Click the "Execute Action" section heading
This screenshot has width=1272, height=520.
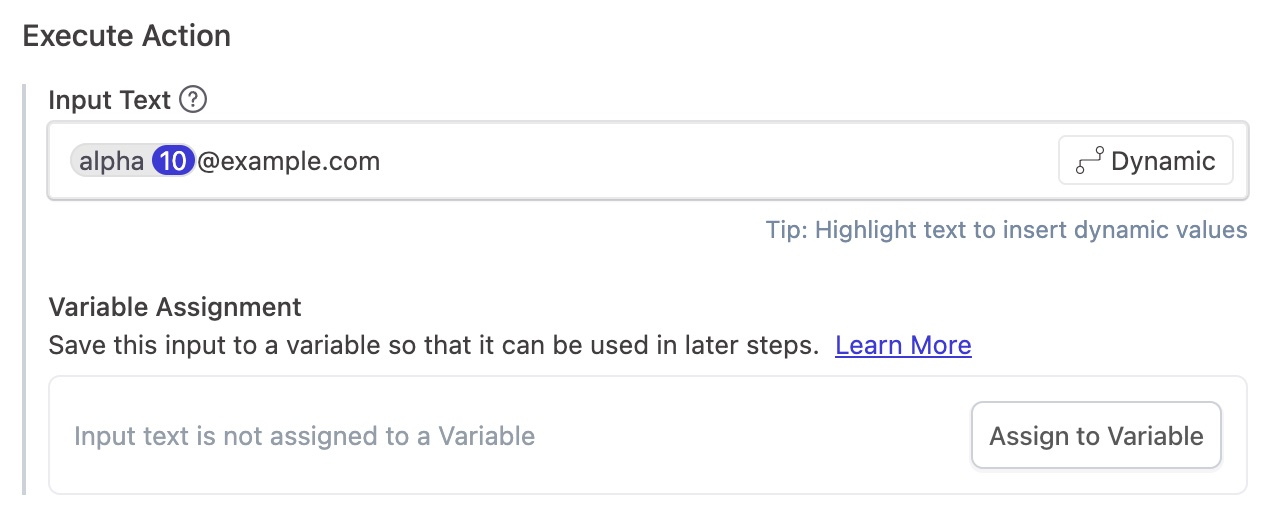point(127,37)
